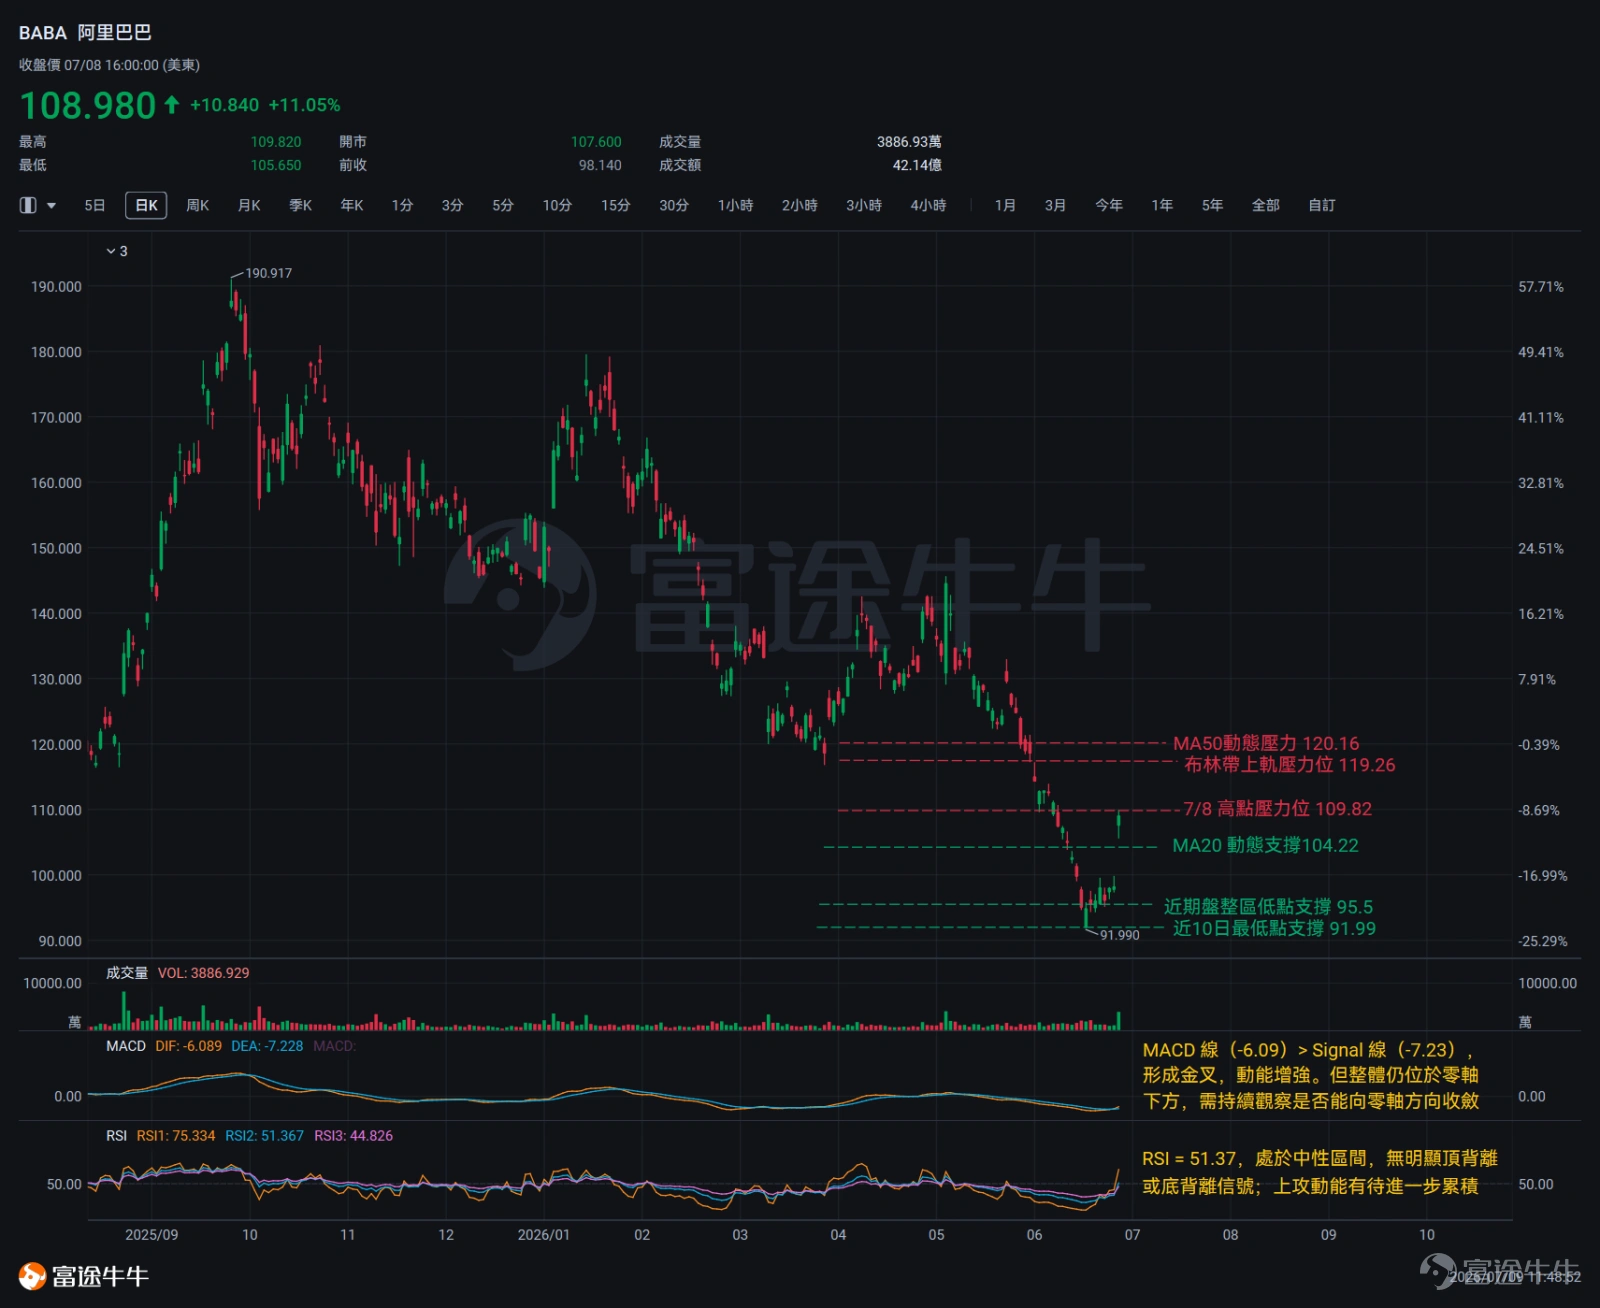Set the chart range to 今年
The width and height of the screenshot is (1600, 1308).
click(x=1109, y=205)
